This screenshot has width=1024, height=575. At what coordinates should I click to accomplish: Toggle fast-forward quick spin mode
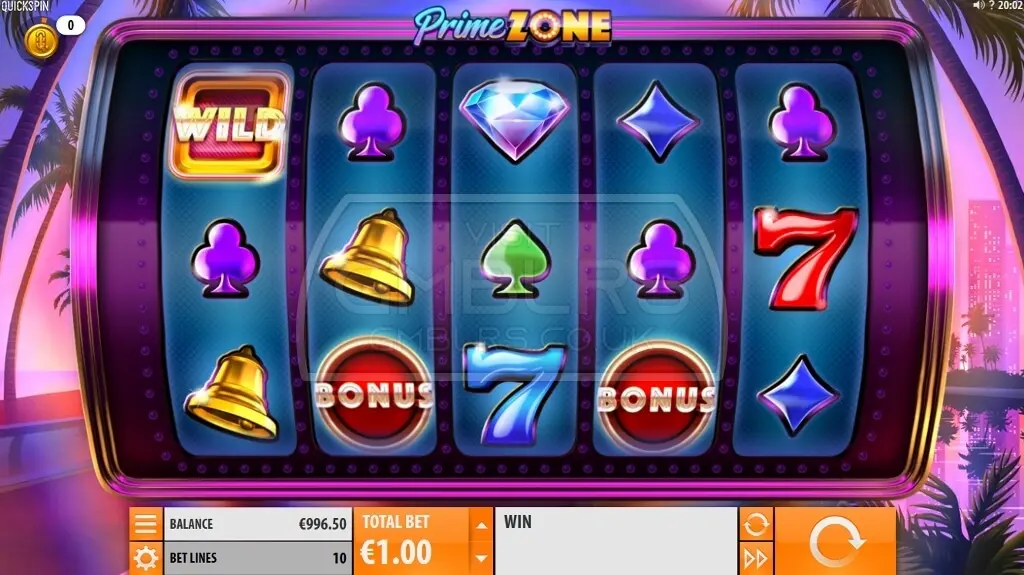[x=756, y=559]
